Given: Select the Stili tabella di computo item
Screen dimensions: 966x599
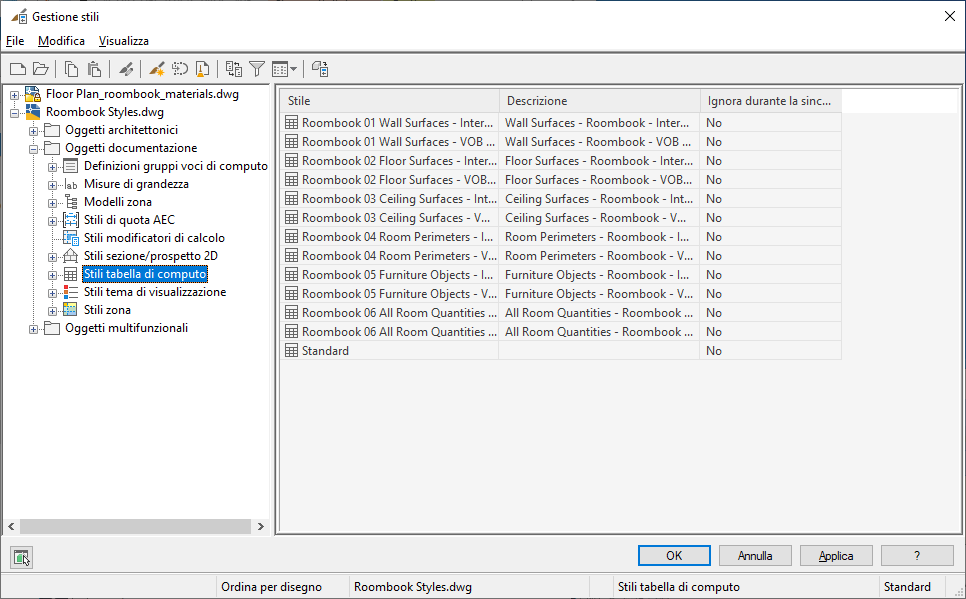Looking at the screenshot, I should pyautogui.click(x=145, y=274).
